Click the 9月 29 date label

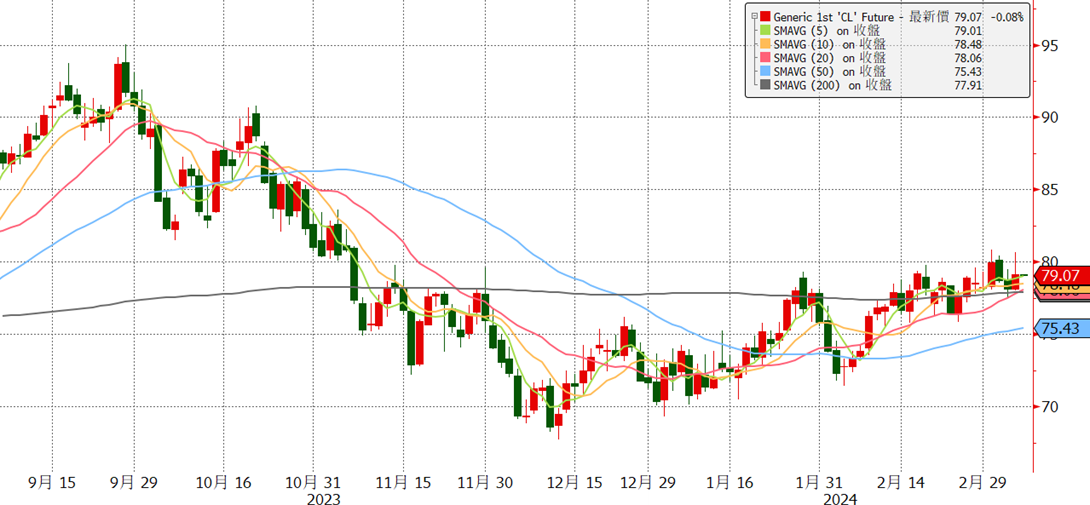pyautogui.click(x=133, y=481)
